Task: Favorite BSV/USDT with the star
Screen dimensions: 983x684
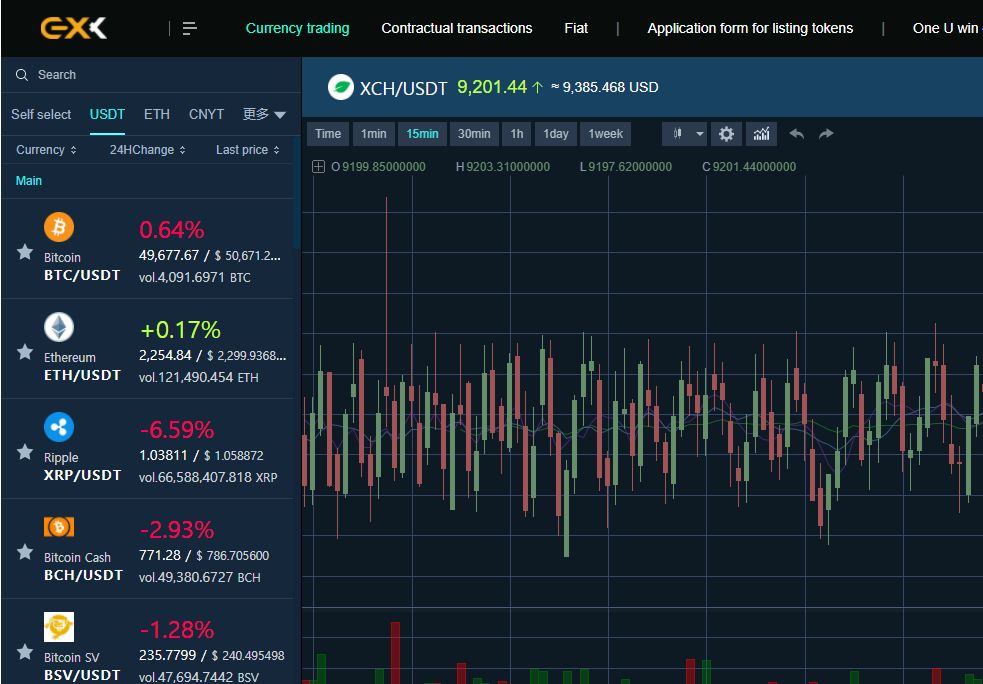Action: click(25, 652)
